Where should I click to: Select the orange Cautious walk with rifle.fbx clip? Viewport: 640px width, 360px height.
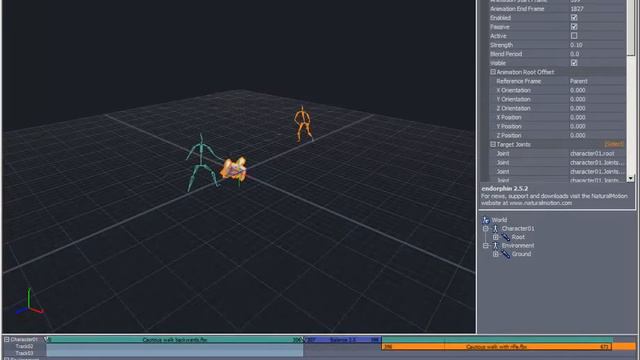tap(496, 347)
